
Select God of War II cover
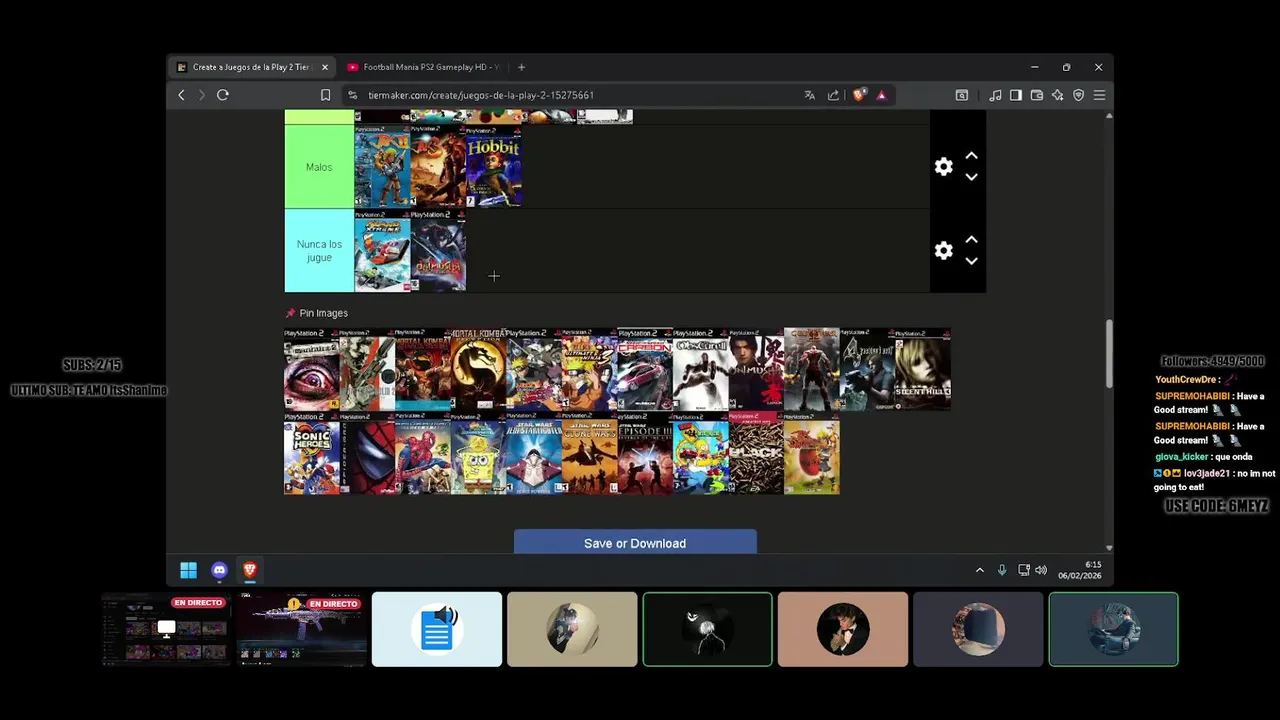[811, 370]
